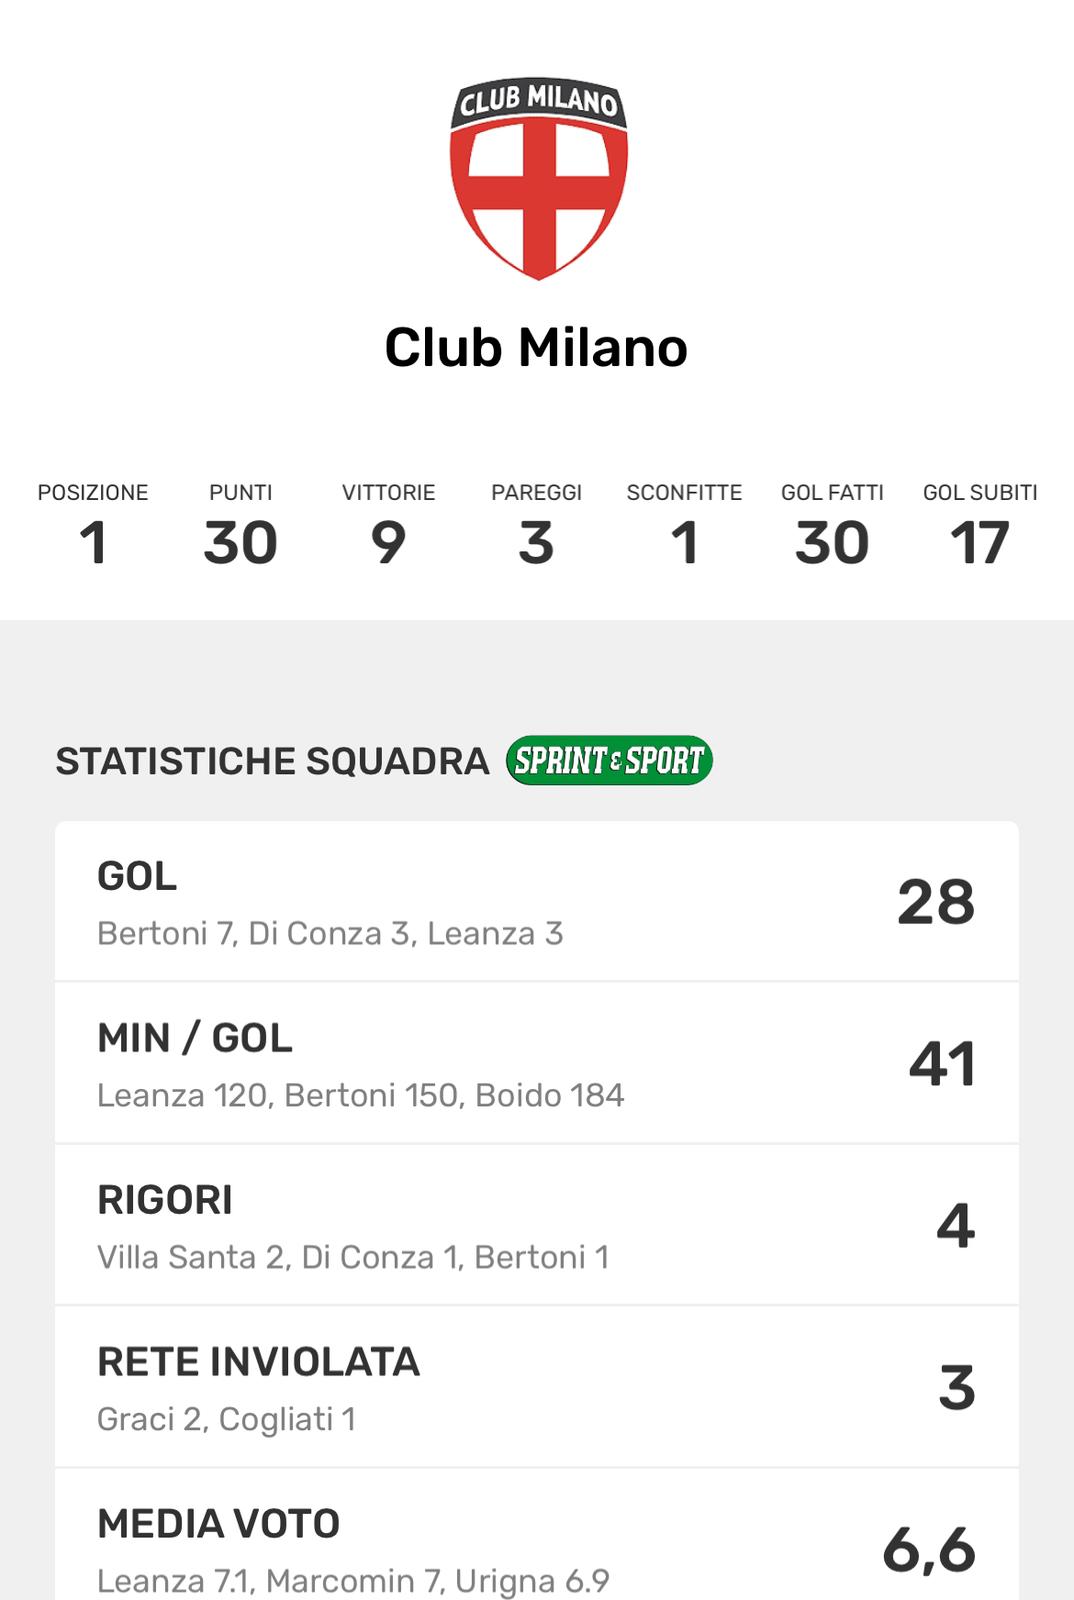
Task: Tap the Gol Fatti stat showing 30
Action: [832, 526]
